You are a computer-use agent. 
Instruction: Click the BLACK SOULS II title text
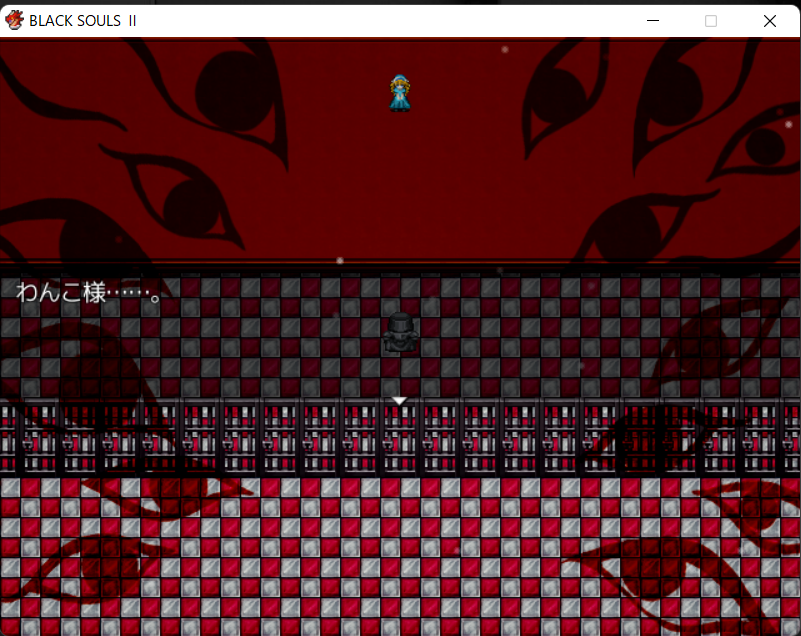83,21
